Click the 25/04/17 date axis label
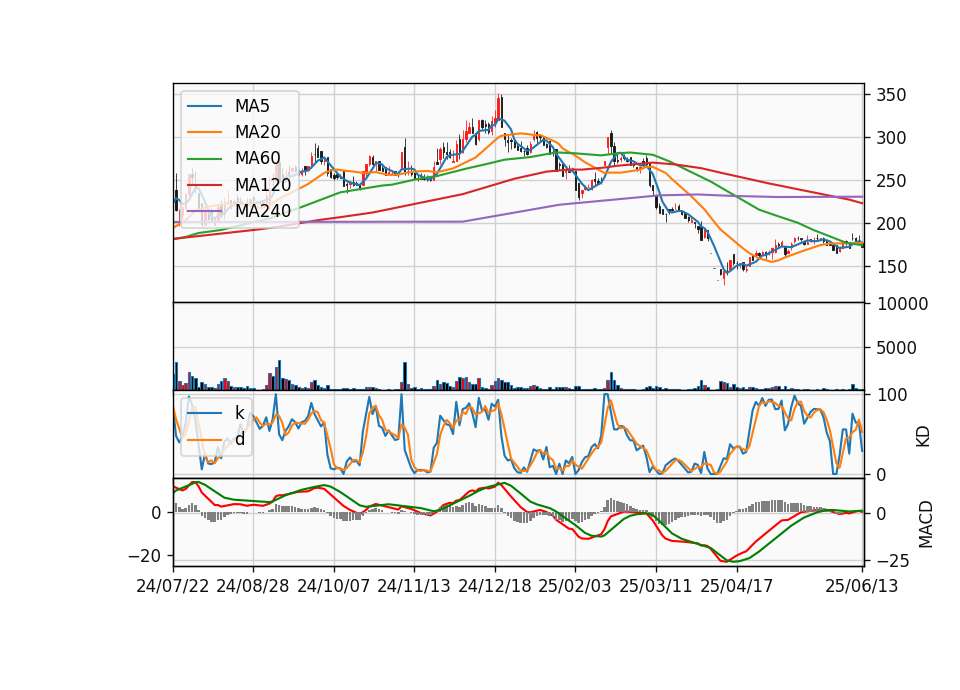960x690 pixels. [737, 586]
